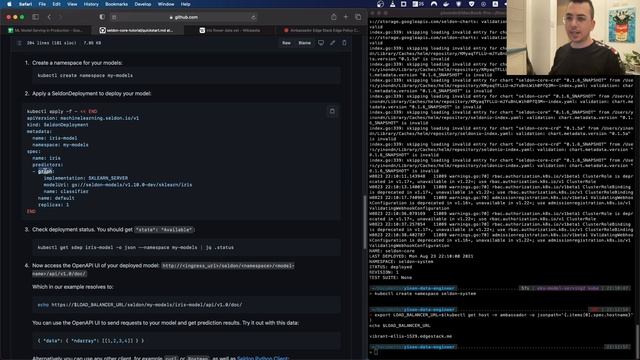Image resolution: width=640 pixels, height=360 pixels.
Task: Delete file with trash icon
Action: coord(344,43)
